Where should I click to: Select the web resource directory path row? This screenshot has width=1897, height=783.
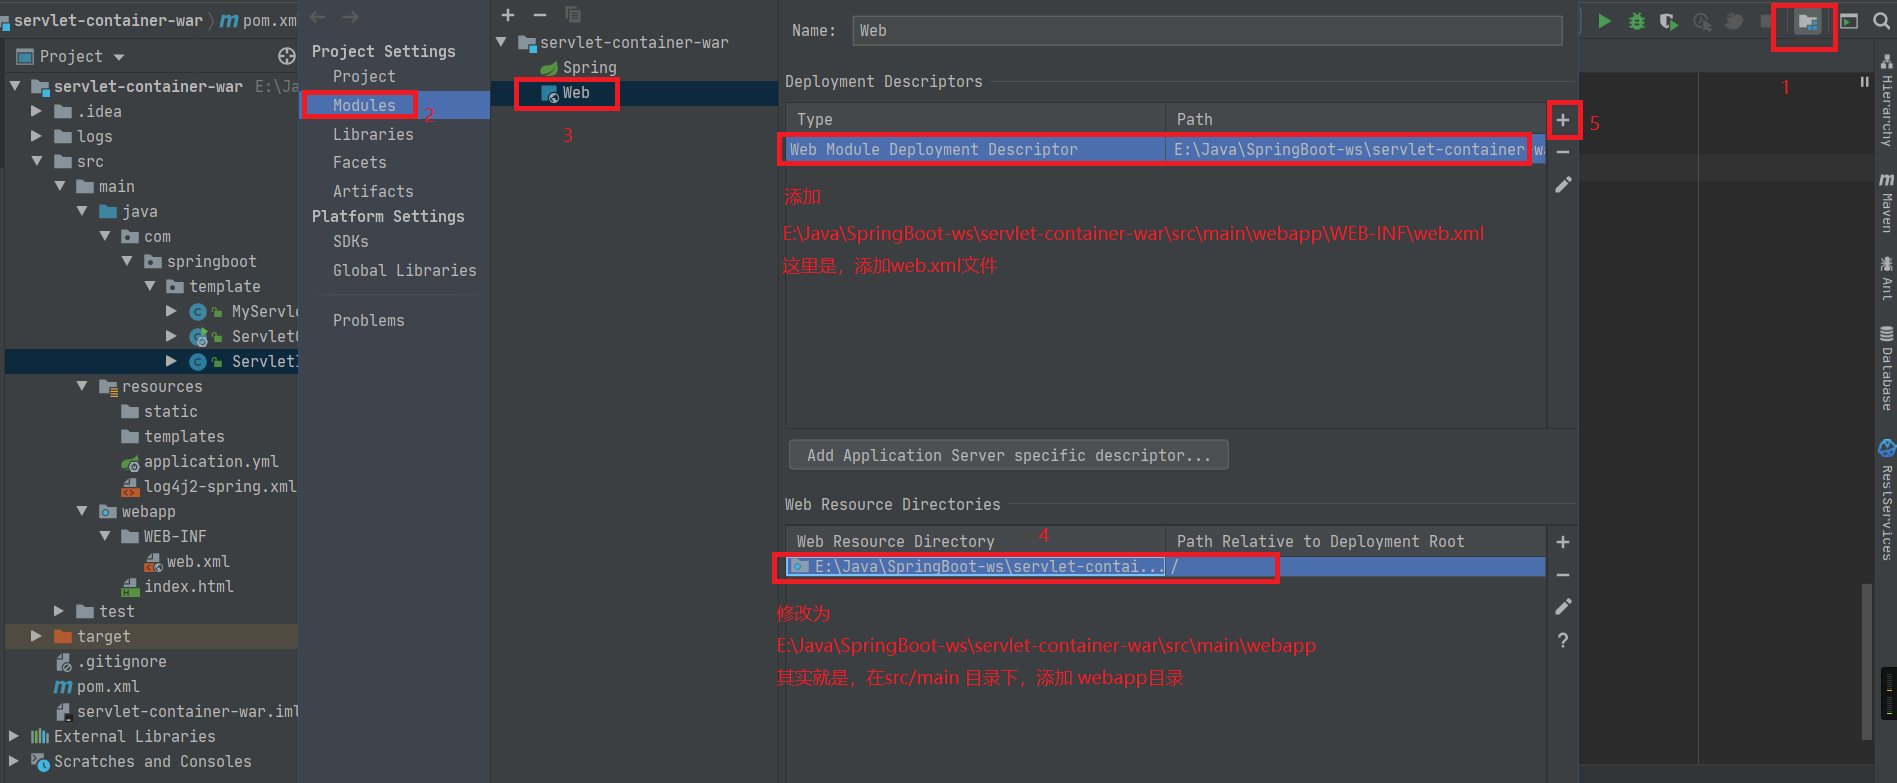1165,566
